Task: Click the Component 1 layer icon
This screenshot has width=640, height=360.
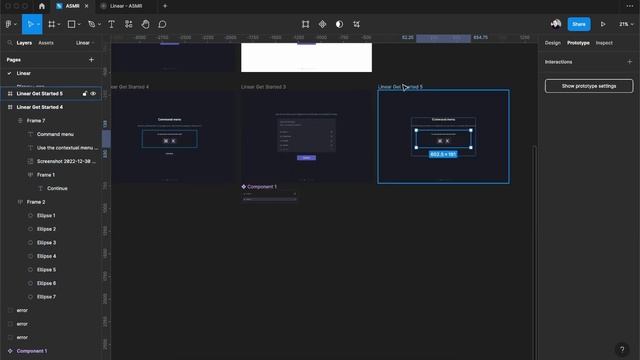Action: pos(10,351)
